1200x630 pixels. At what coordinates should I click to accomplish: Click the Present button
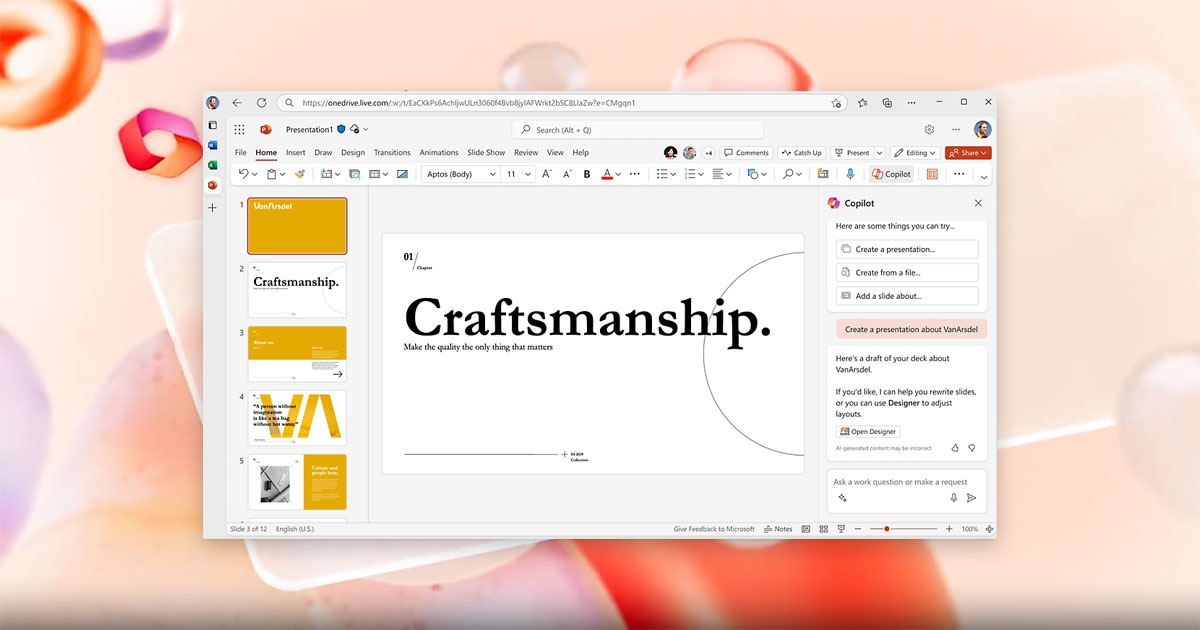(852, 153)
